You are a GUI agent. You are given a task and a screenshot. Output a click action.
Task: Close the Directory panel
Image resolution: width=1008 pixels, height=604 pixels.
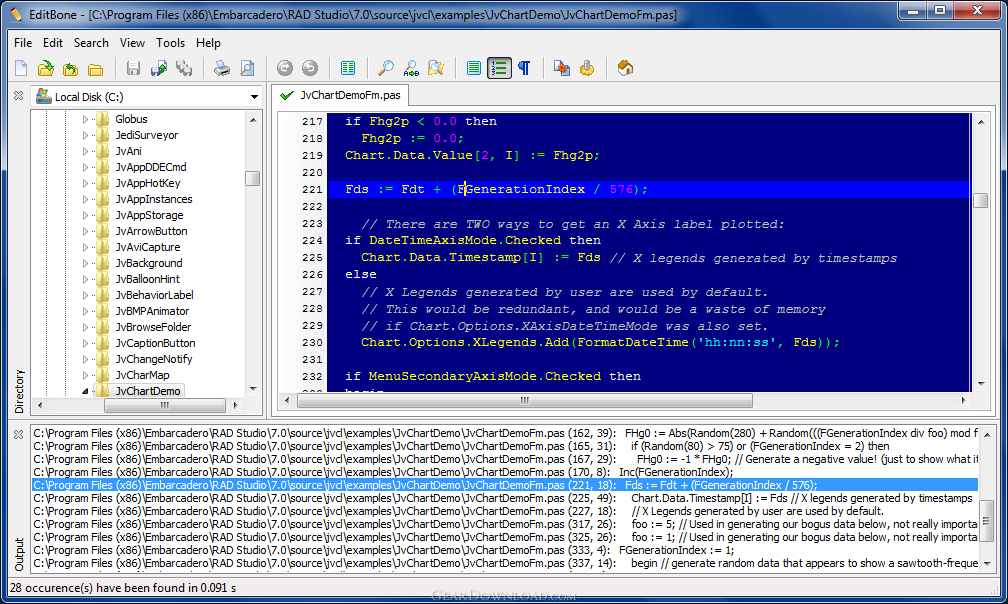coord(19,96)
